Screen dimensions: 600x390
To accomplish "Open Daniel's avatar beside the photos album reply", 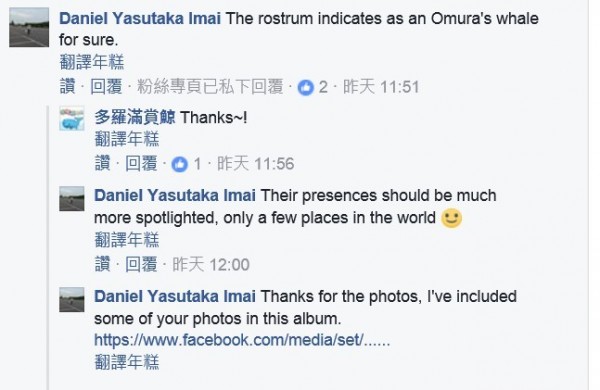I will [72, 300].
